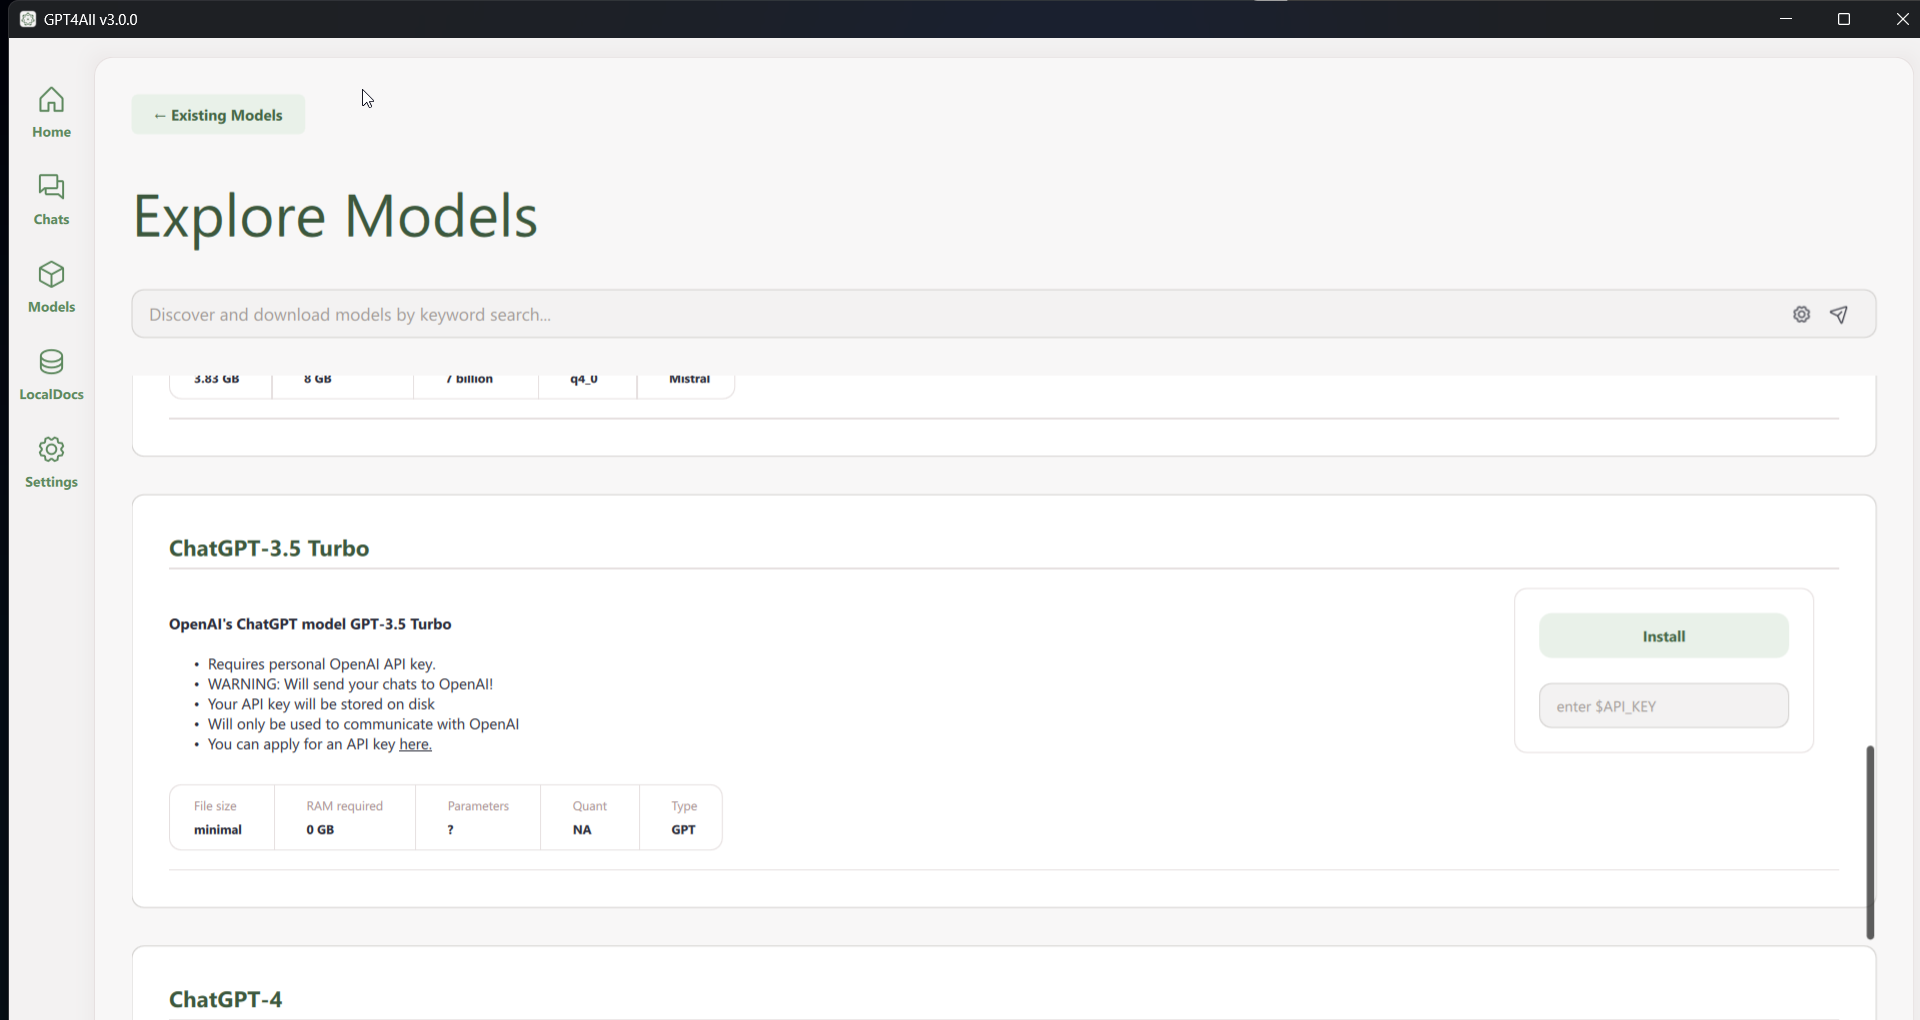Click the 'Parameters' ? cell

[478, 818]
